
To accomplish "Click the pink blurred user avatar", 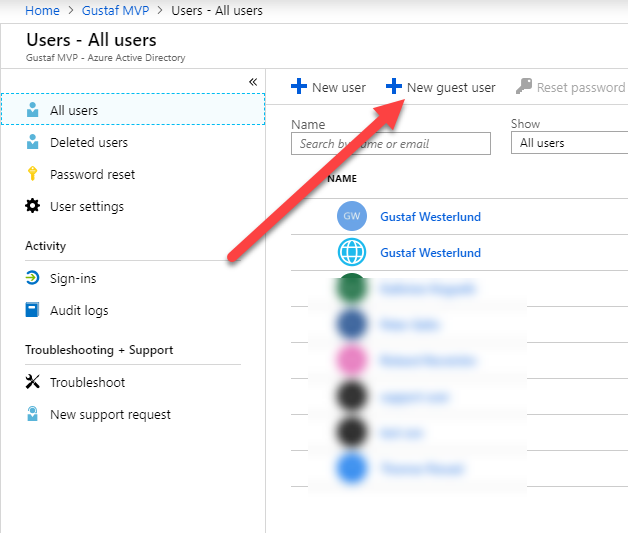I will [x=352, y=360].
